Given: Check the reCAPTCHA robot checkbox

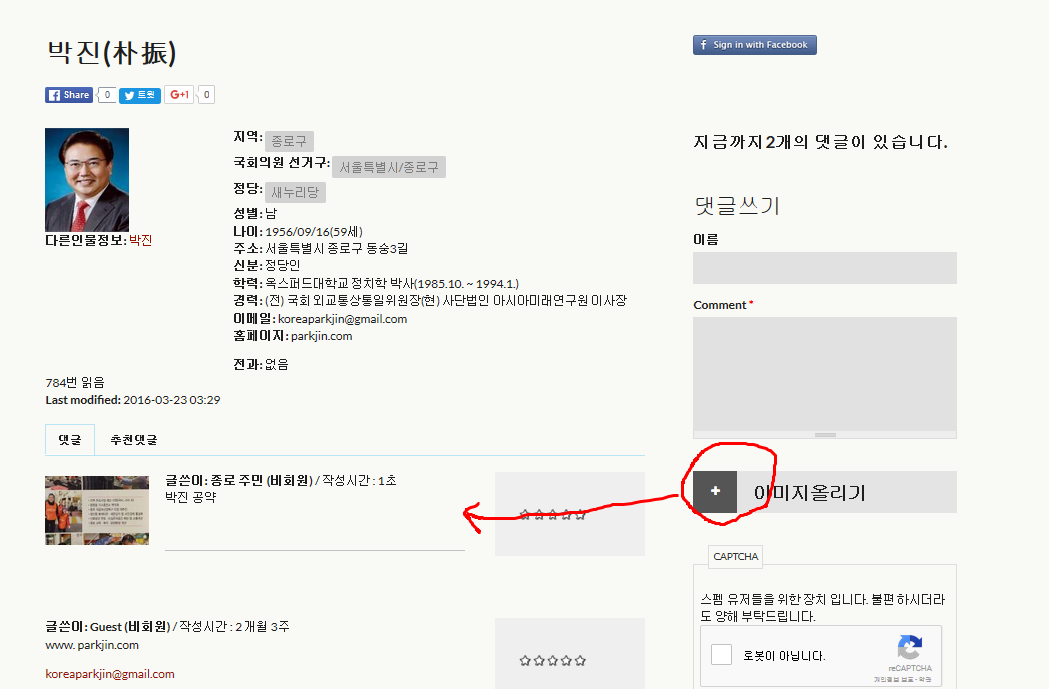Looking at the screenshot, I should [x=721, y=656].
